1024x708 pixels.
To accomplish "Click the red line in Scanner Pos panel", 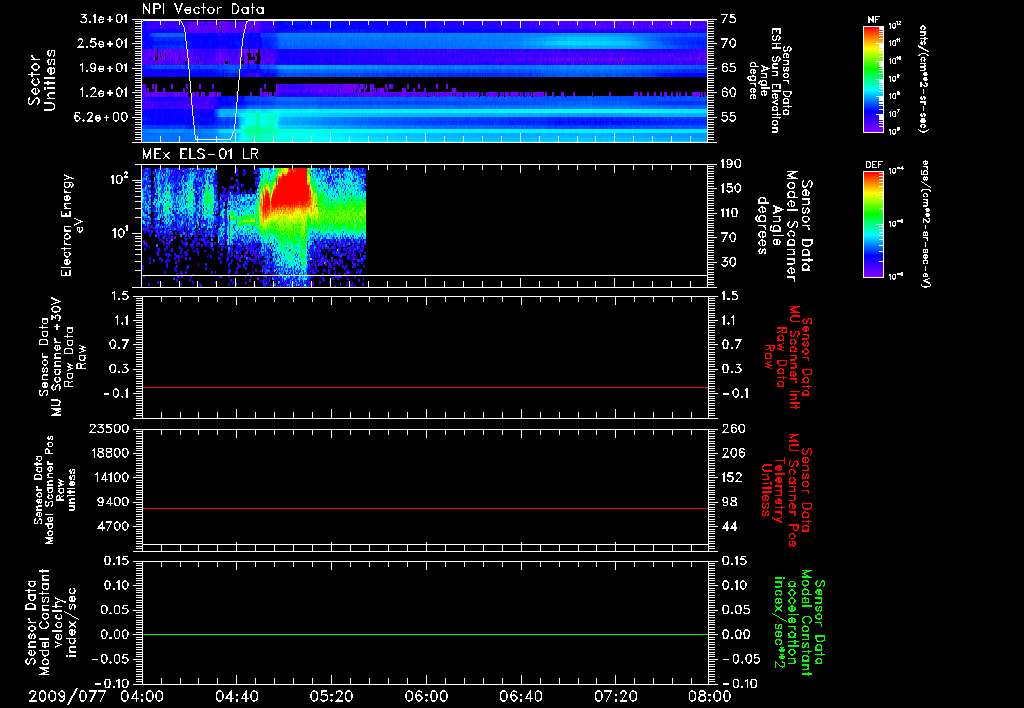I will point(425,508).
